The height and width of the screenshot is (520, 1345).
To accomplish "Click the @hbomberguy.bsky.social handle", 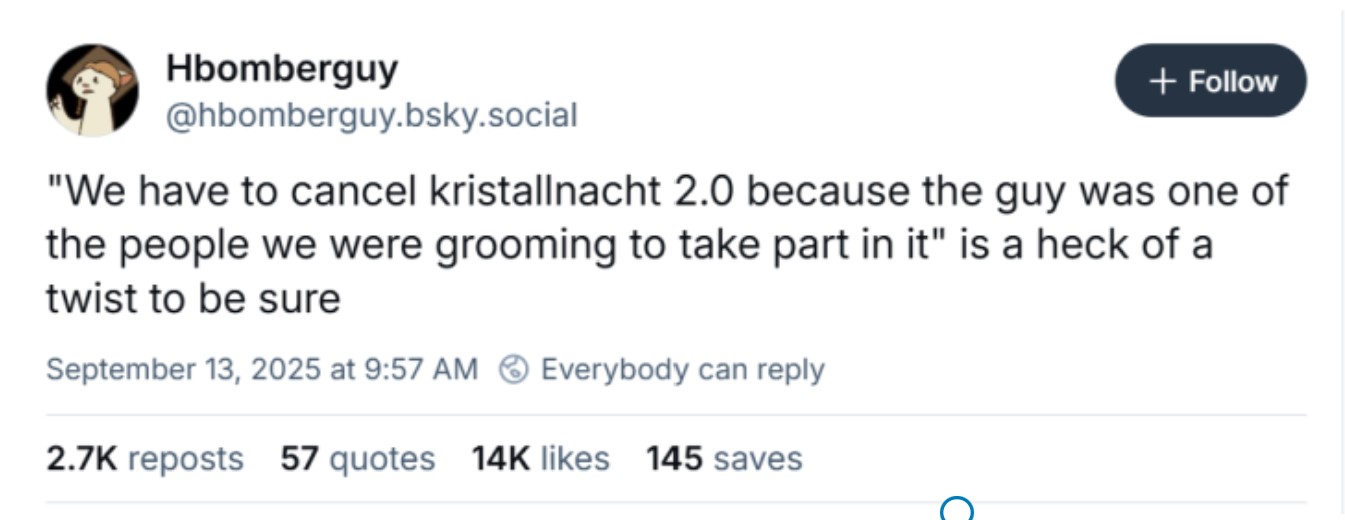I will point(371,115).
